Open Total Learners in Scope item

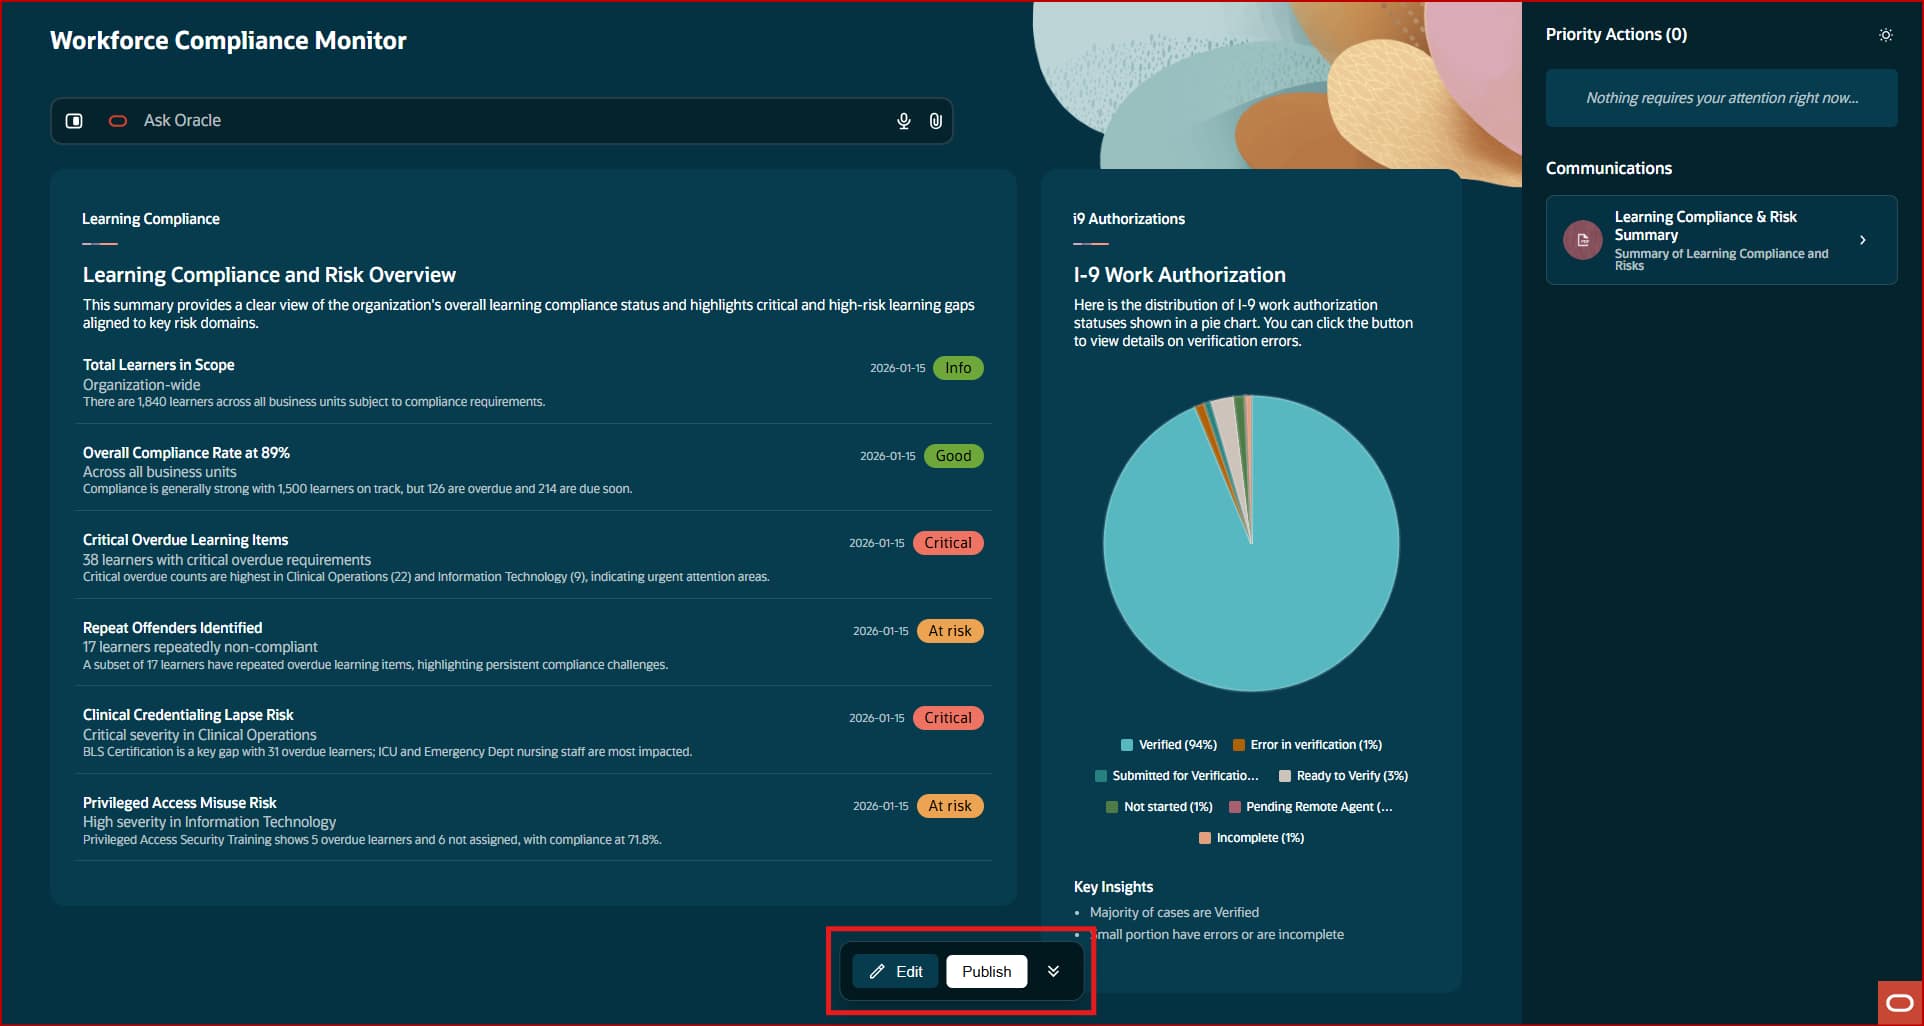(x=533, y=382)
